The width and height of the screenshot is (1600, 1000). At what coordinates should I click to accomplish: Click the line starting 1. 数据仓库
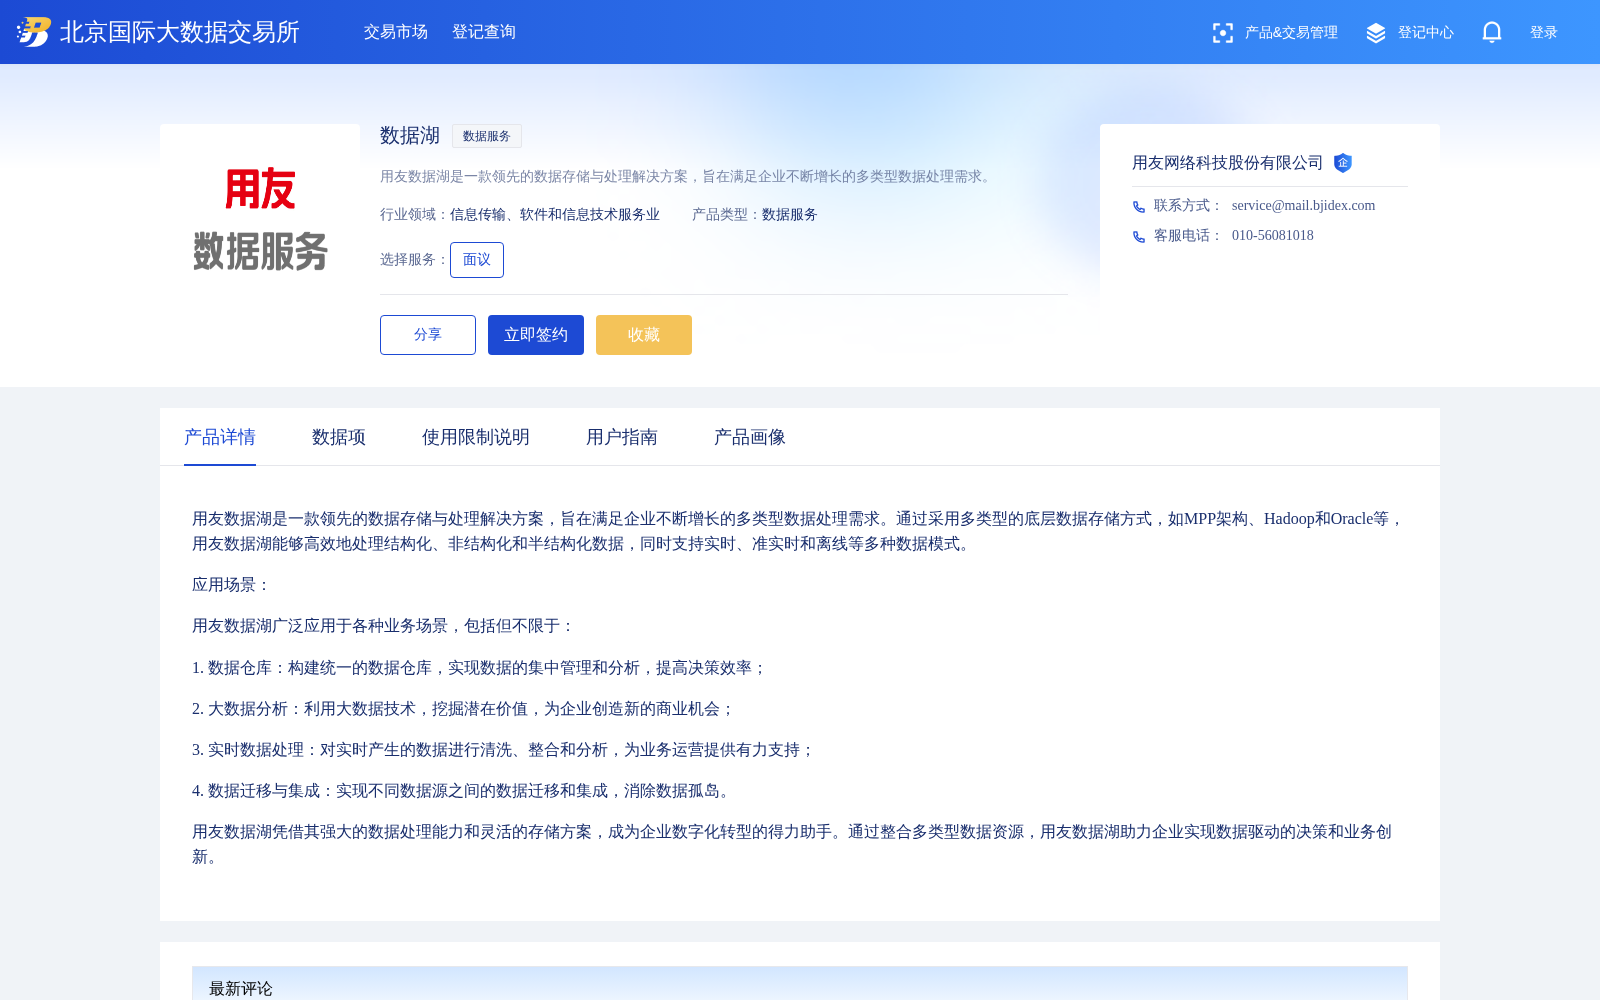point(479,668)
